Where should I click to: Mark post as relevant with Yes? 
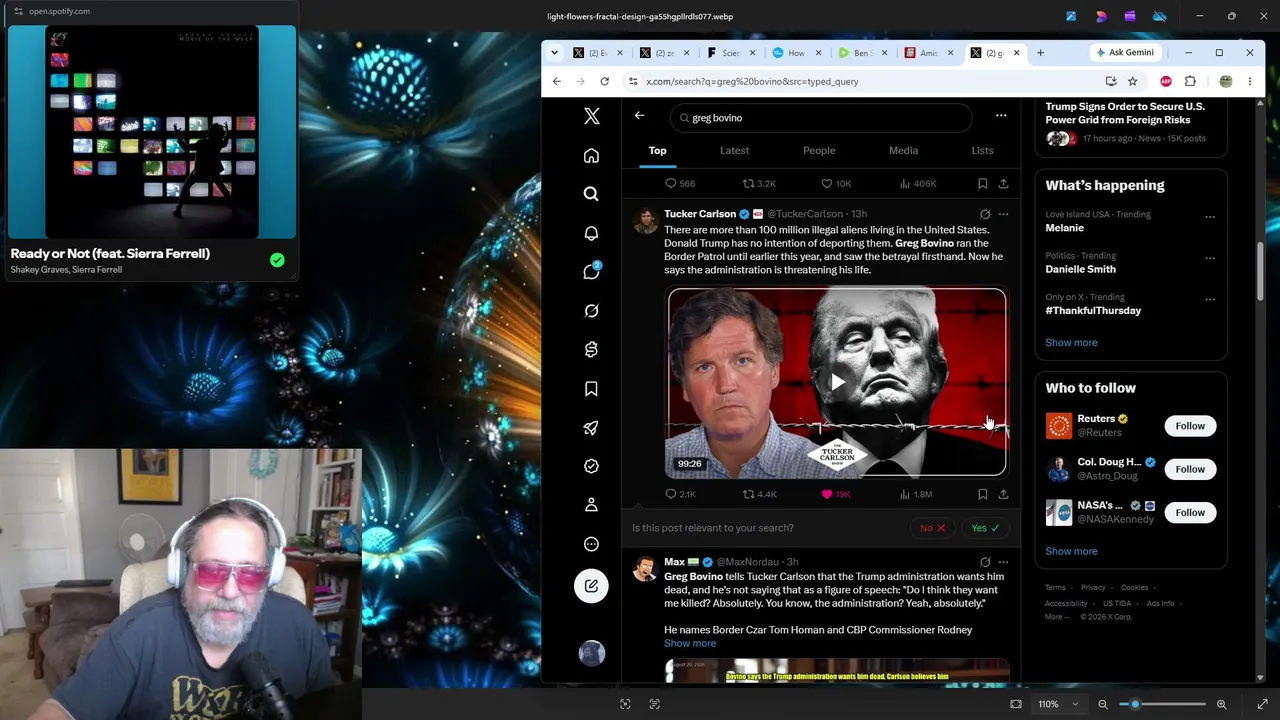pos(985,528)
